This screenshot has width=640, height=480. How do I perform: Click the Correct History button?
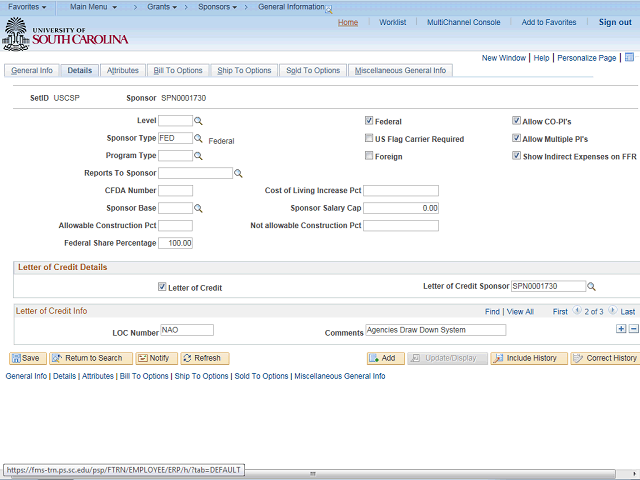[x=605, y=358]
